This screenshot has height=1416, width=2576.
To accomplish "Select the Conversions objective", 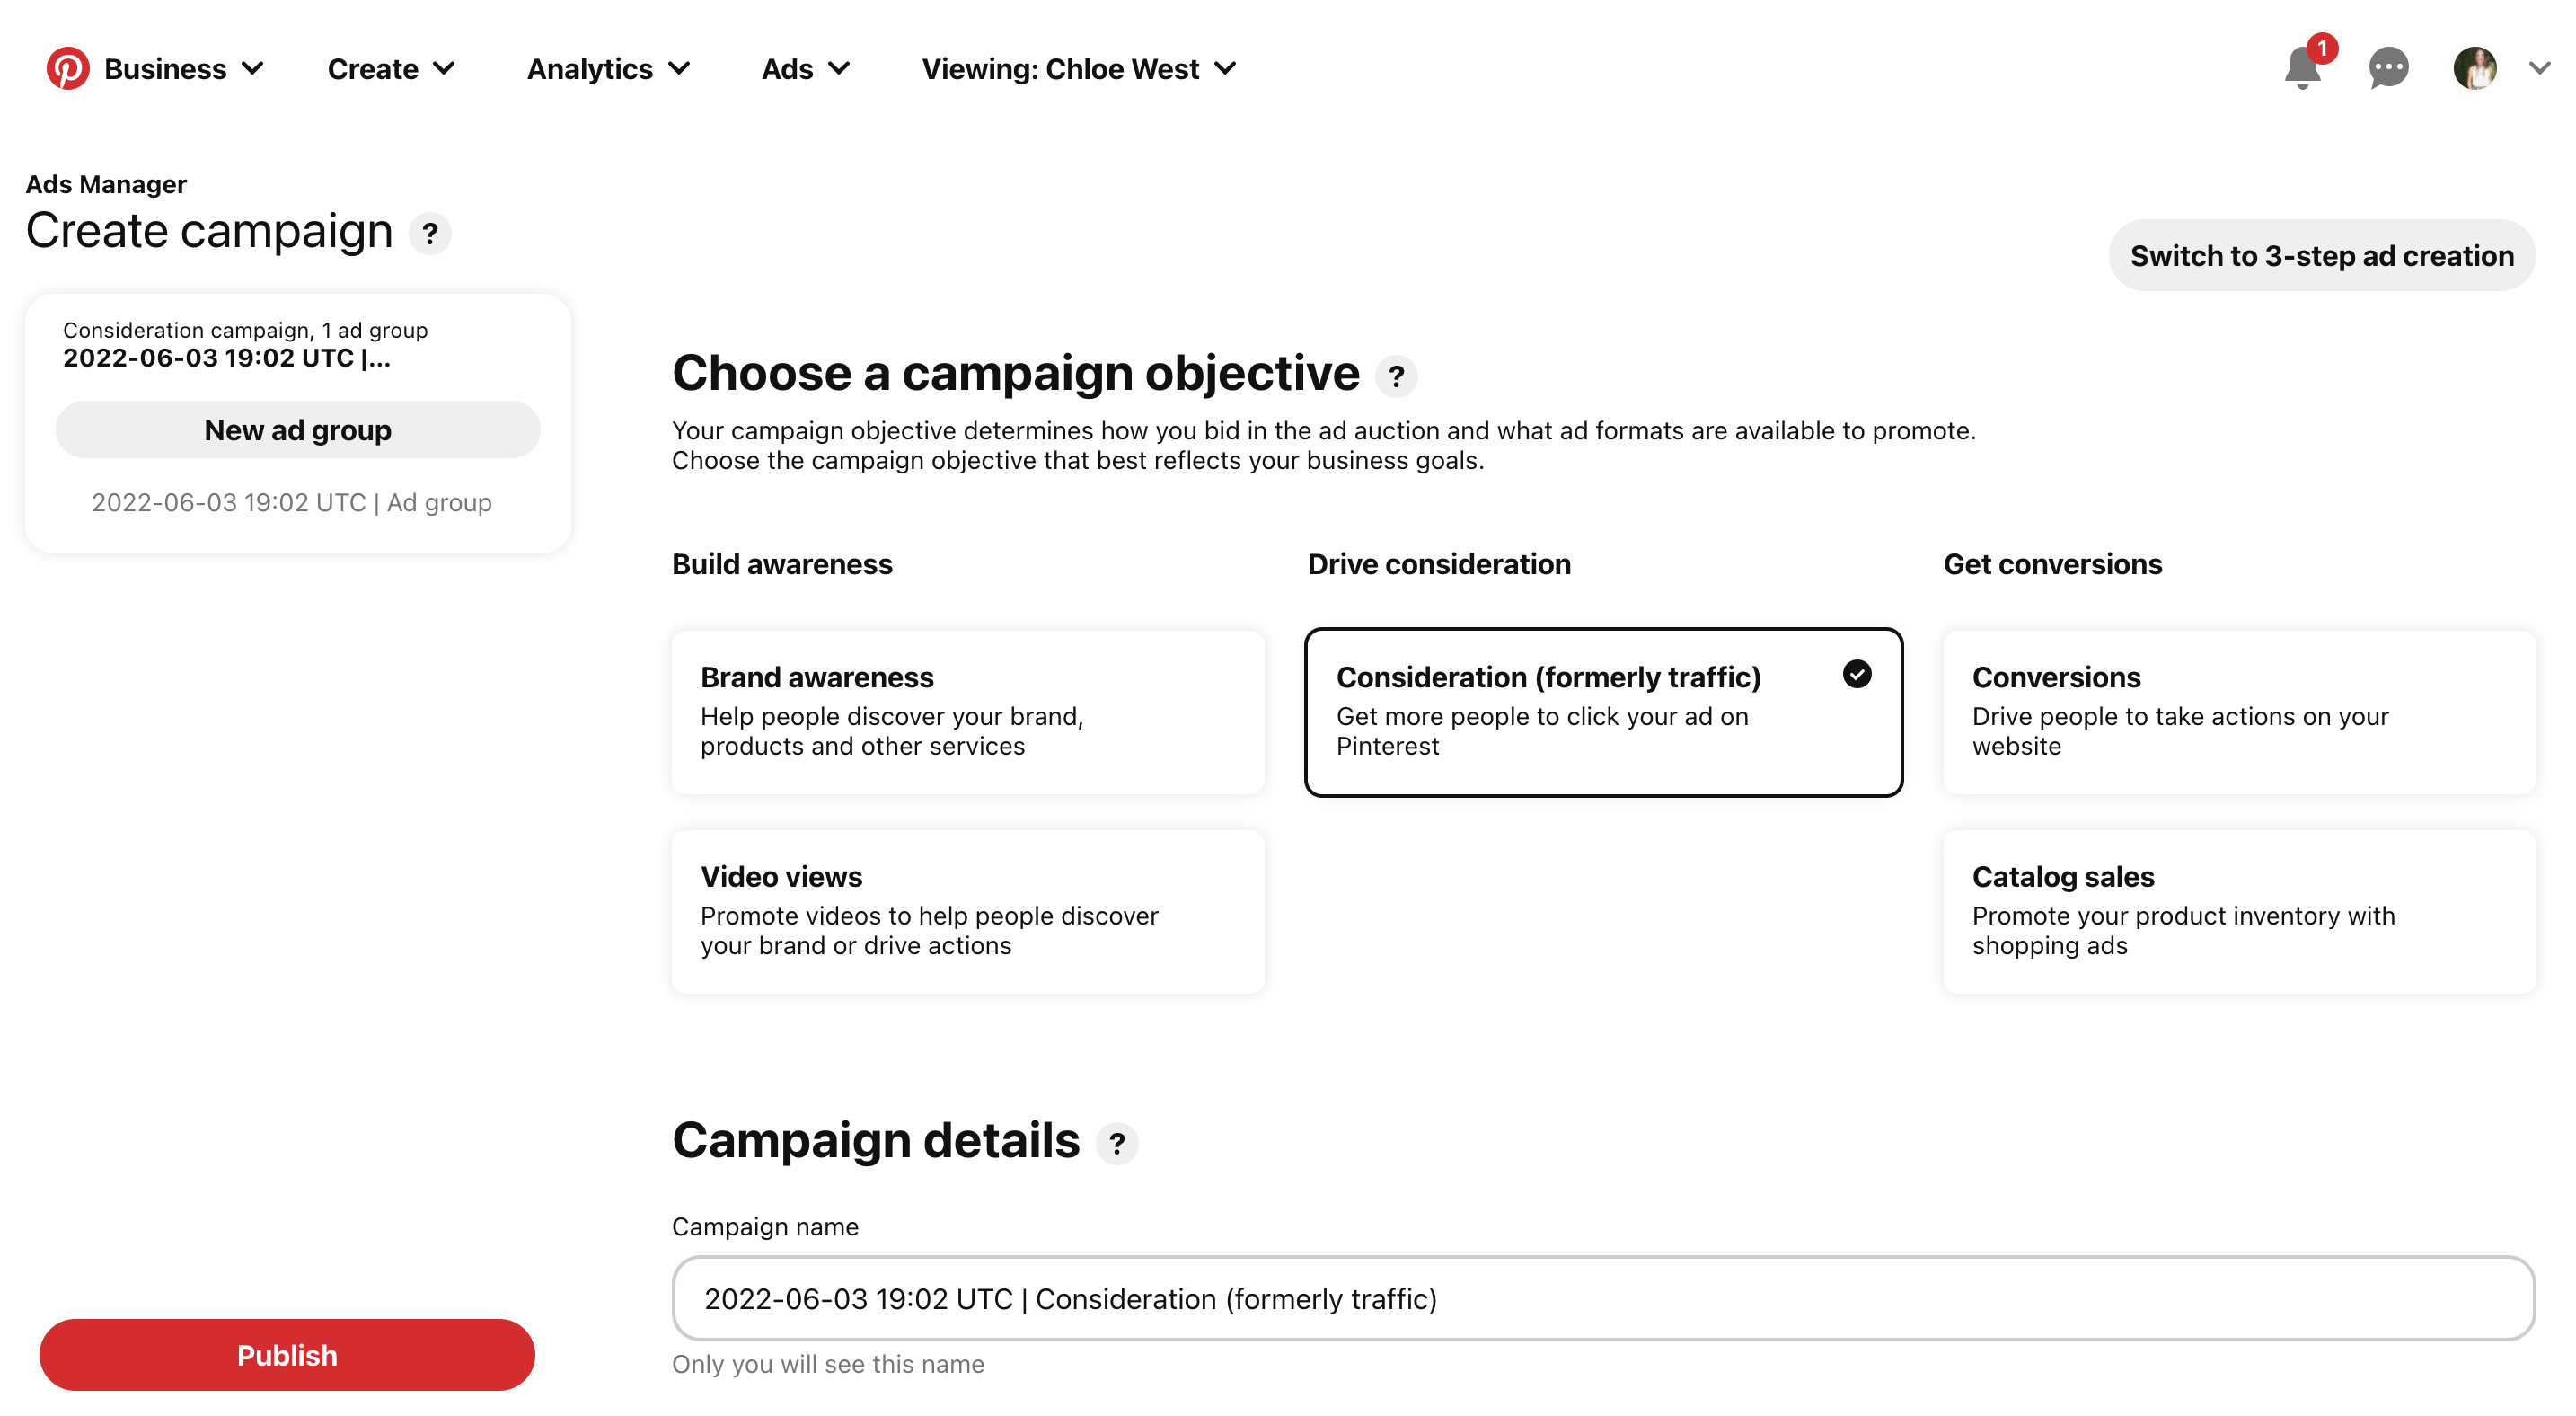I will coord(2239,712).
